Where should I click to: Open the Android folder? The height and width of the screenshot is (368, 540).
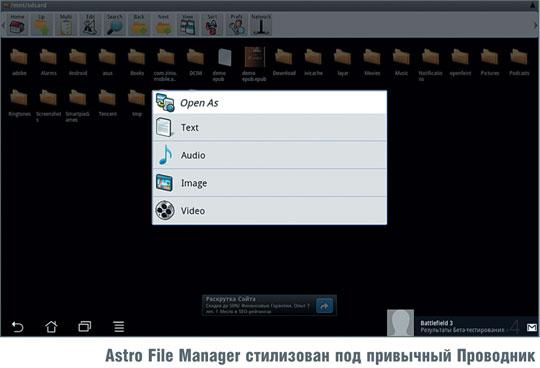[x=78, y=62]
